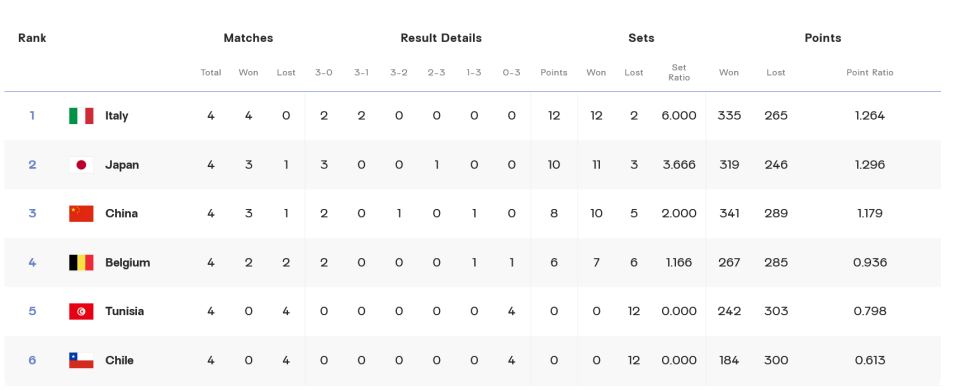Image resolution: width=960 pixels, height=390 pixels.
Task: Select the Belgium team name
Action: (127, 263)
